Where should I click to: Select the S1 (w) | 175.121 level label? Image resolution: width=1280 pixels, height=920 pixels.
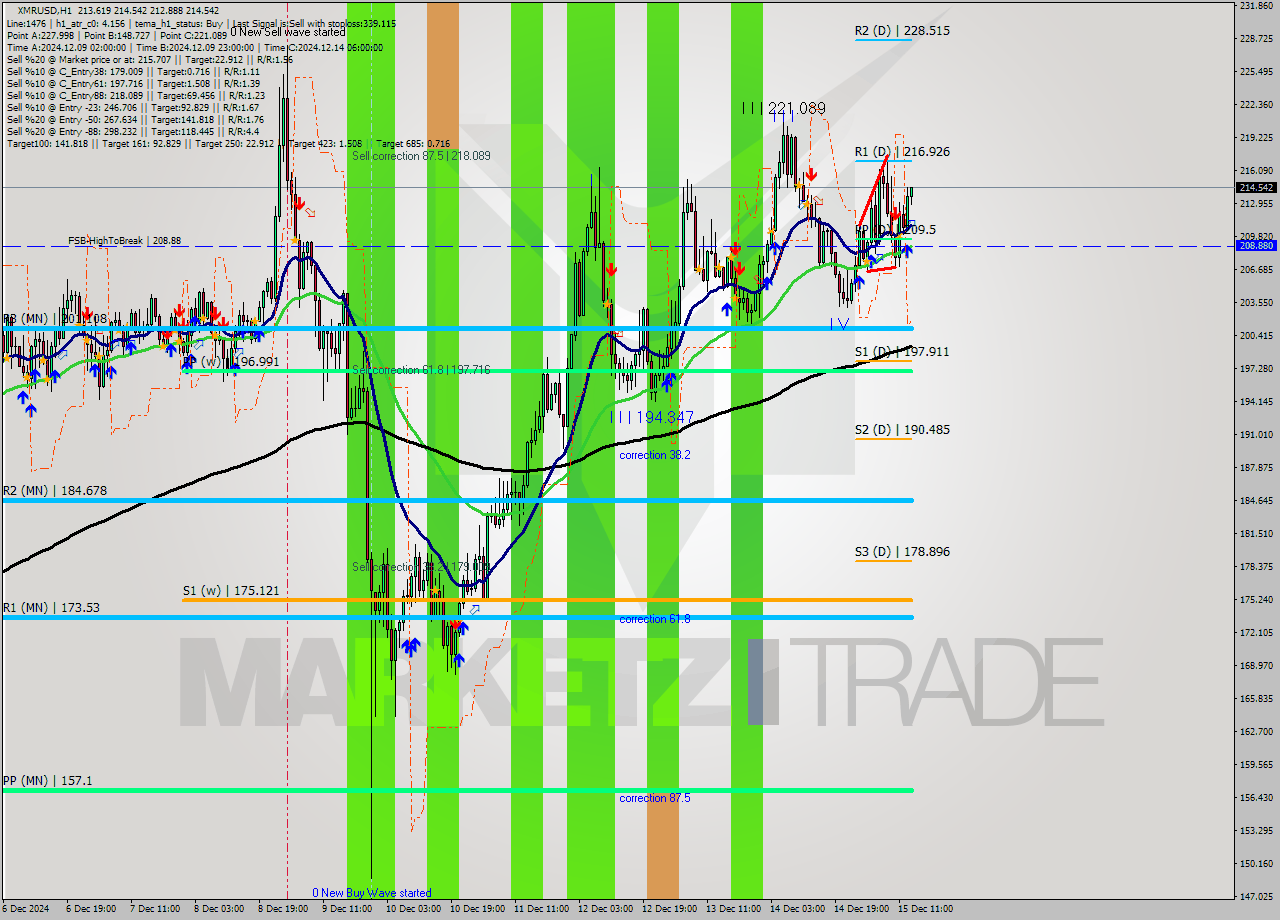point(231,591)
